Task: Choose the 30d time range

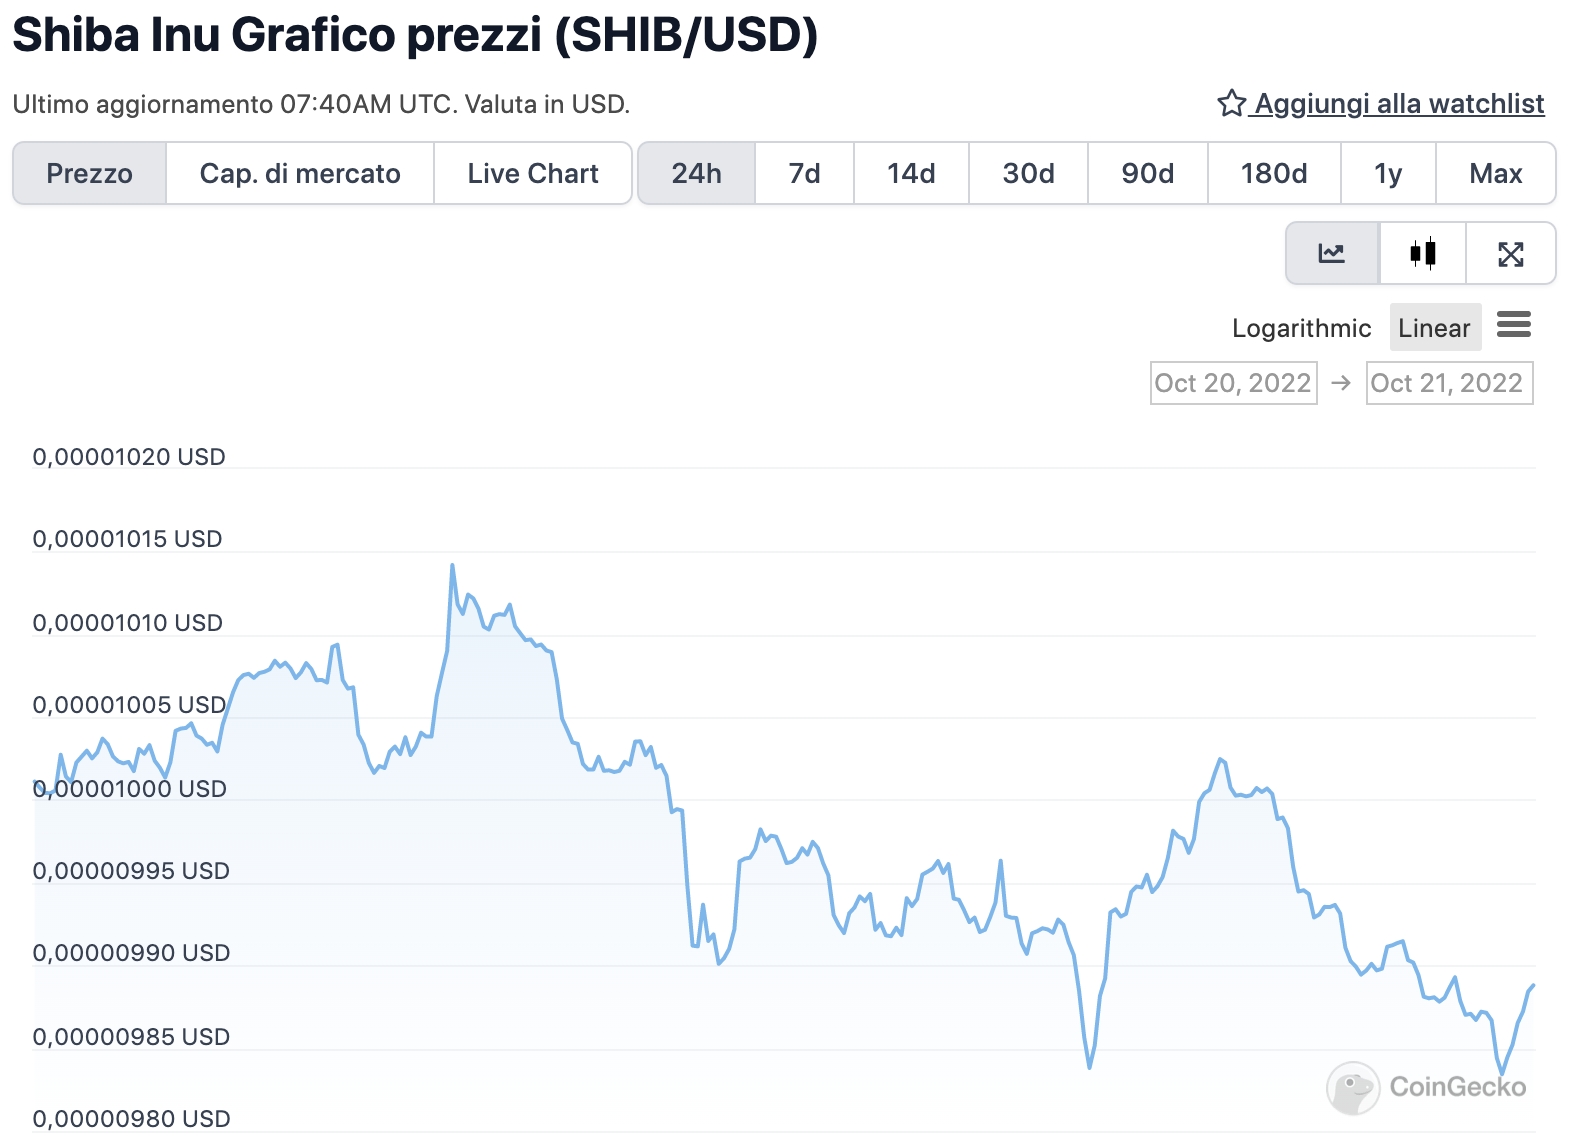Action: click(1029, 173)
